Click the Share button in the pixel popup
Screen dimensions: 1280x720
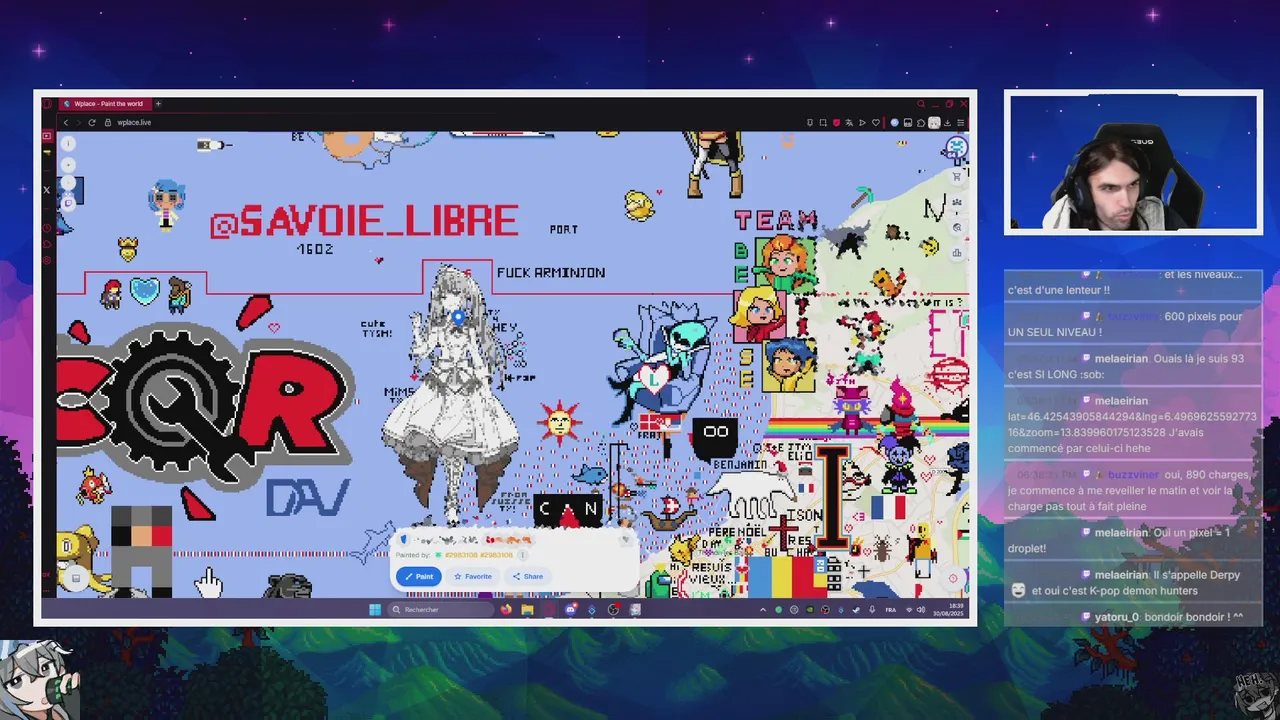tap(527, 576)
